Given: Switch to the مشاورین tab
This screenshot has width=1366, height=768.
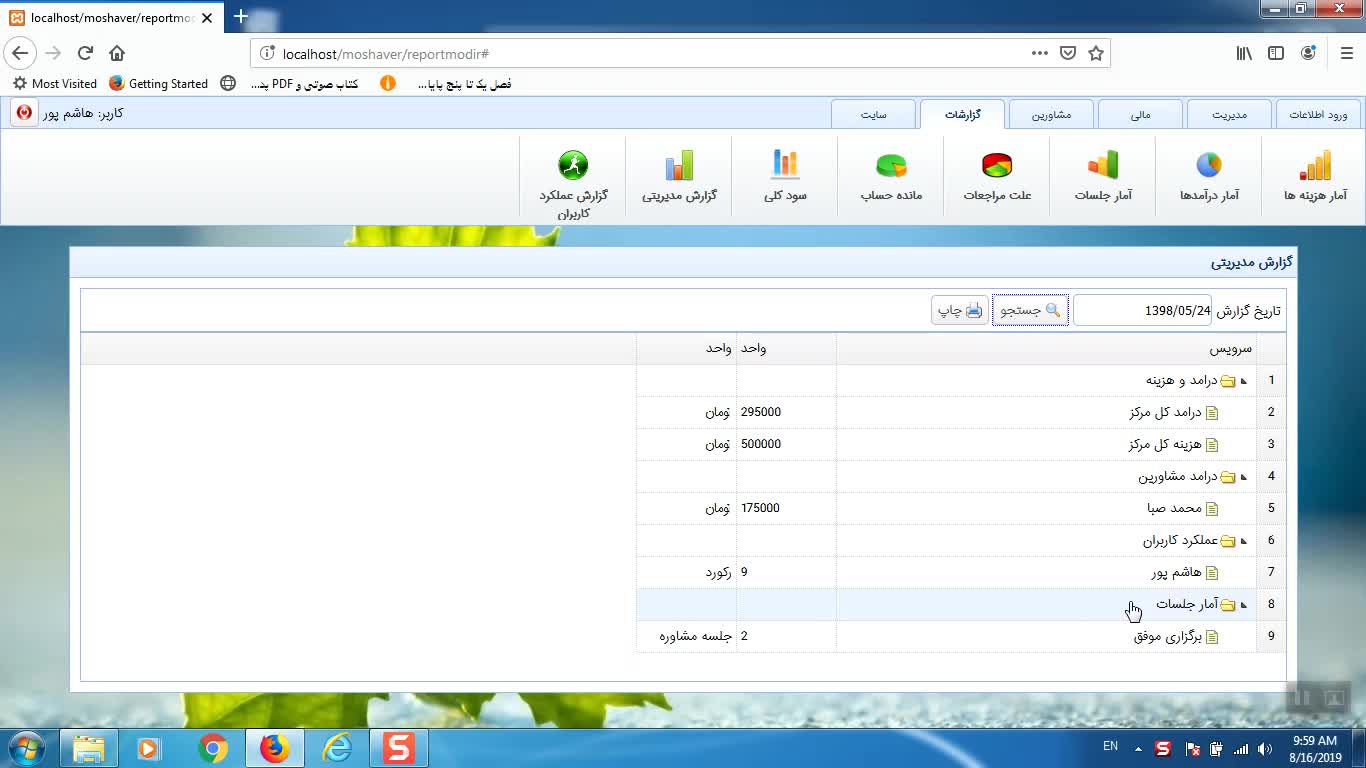Looking at the screenshot, I should [1051, 115].
